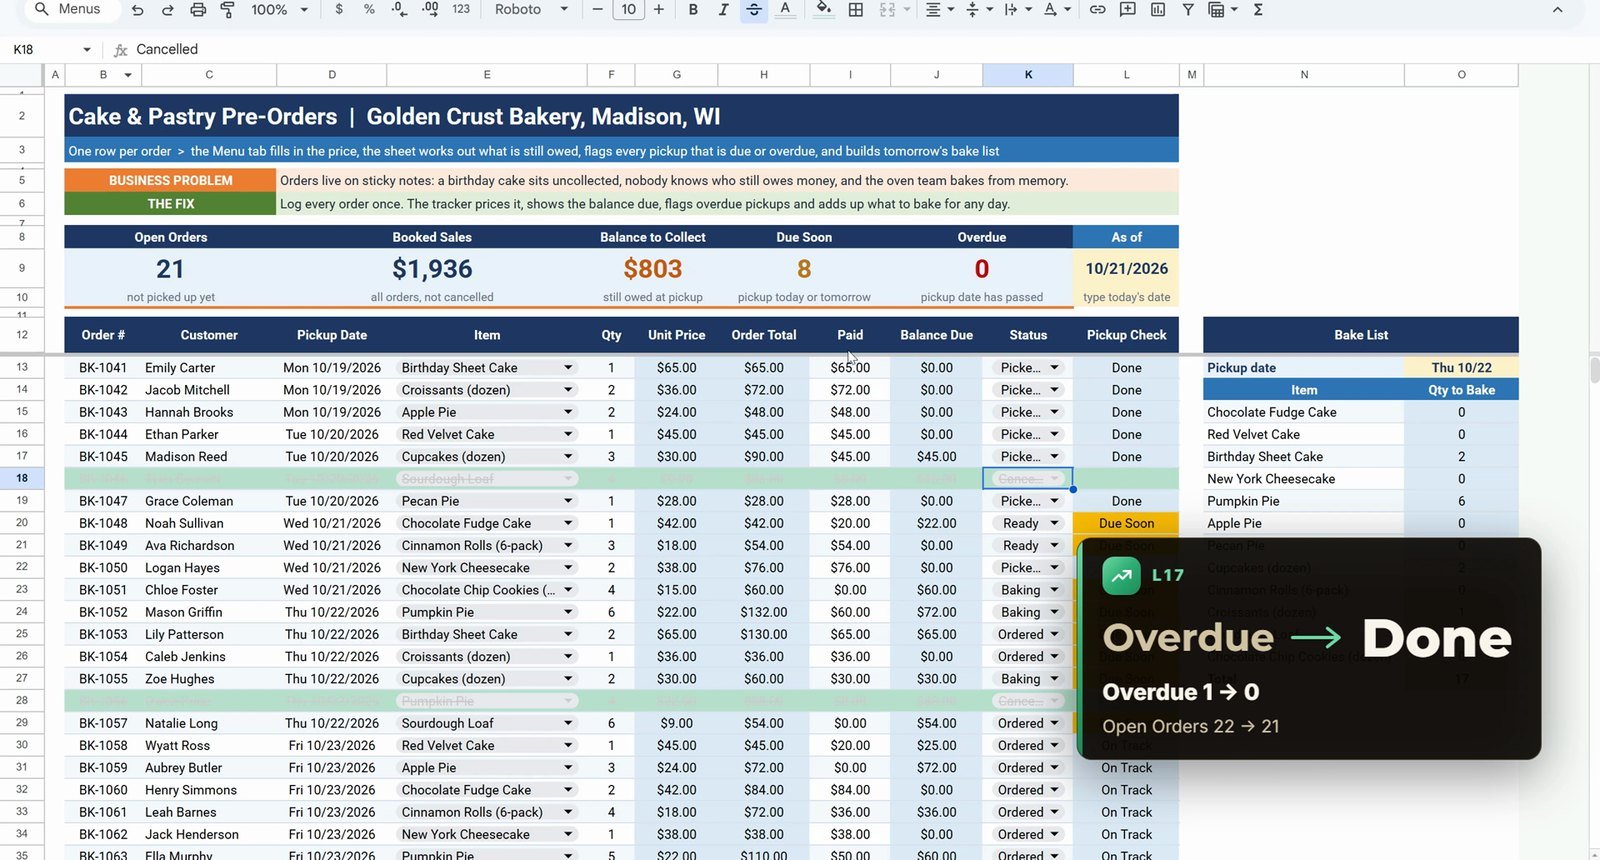Increase font size with plus button
This screenshot has width=1600, height=860.
tap(658, 9)
